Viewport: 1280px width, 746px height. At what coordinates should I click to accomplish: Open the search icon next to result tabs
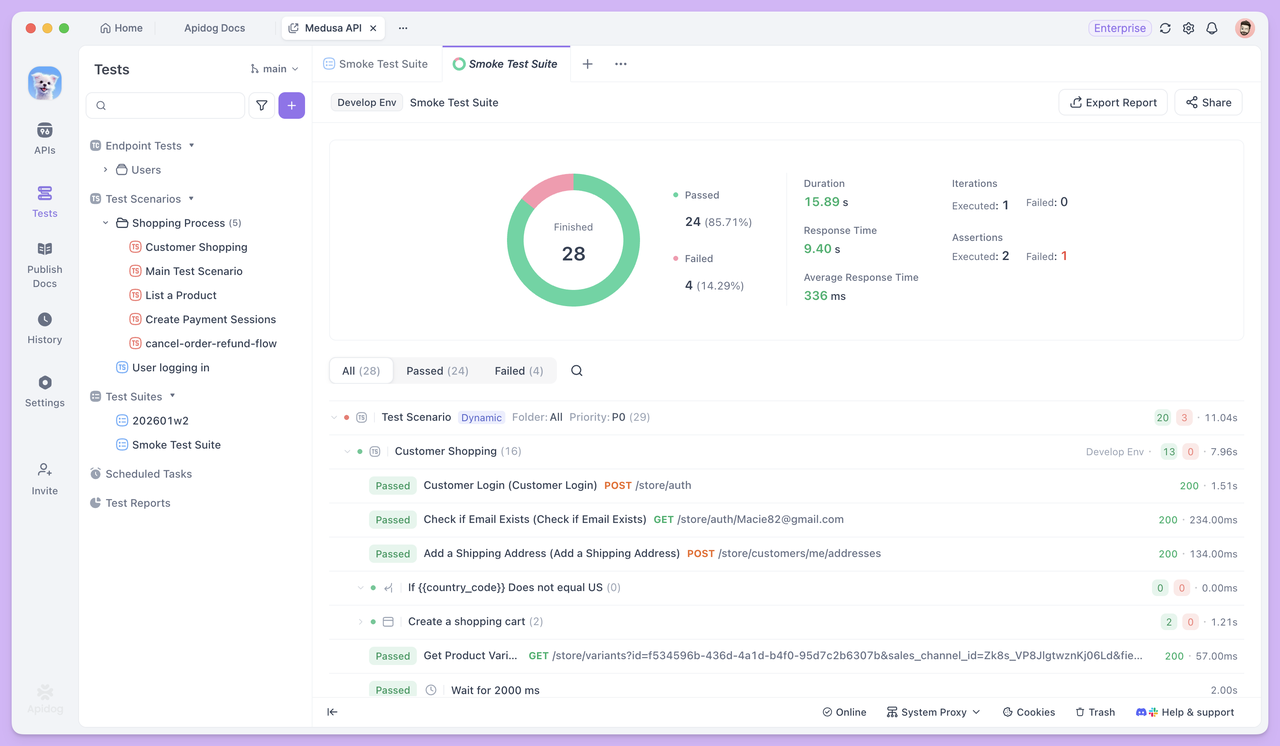576,370
